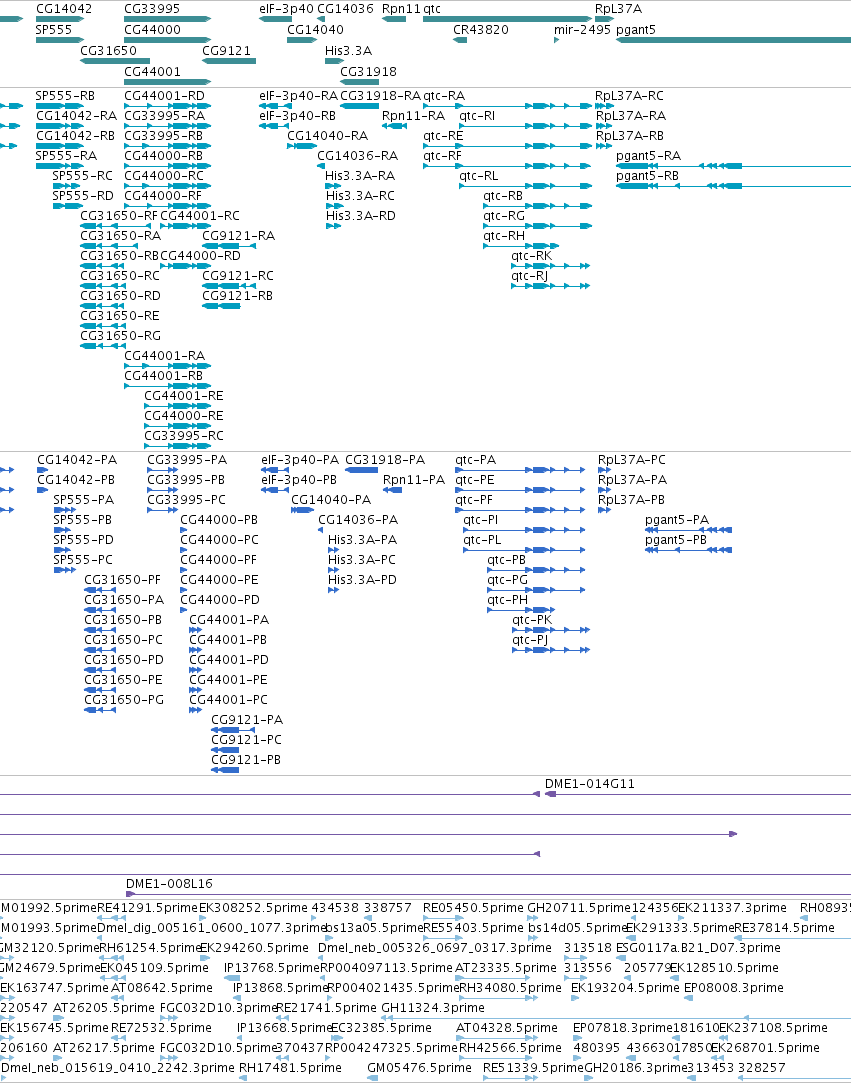Select the mir-2495 gene label

click(x=582, y=30)
